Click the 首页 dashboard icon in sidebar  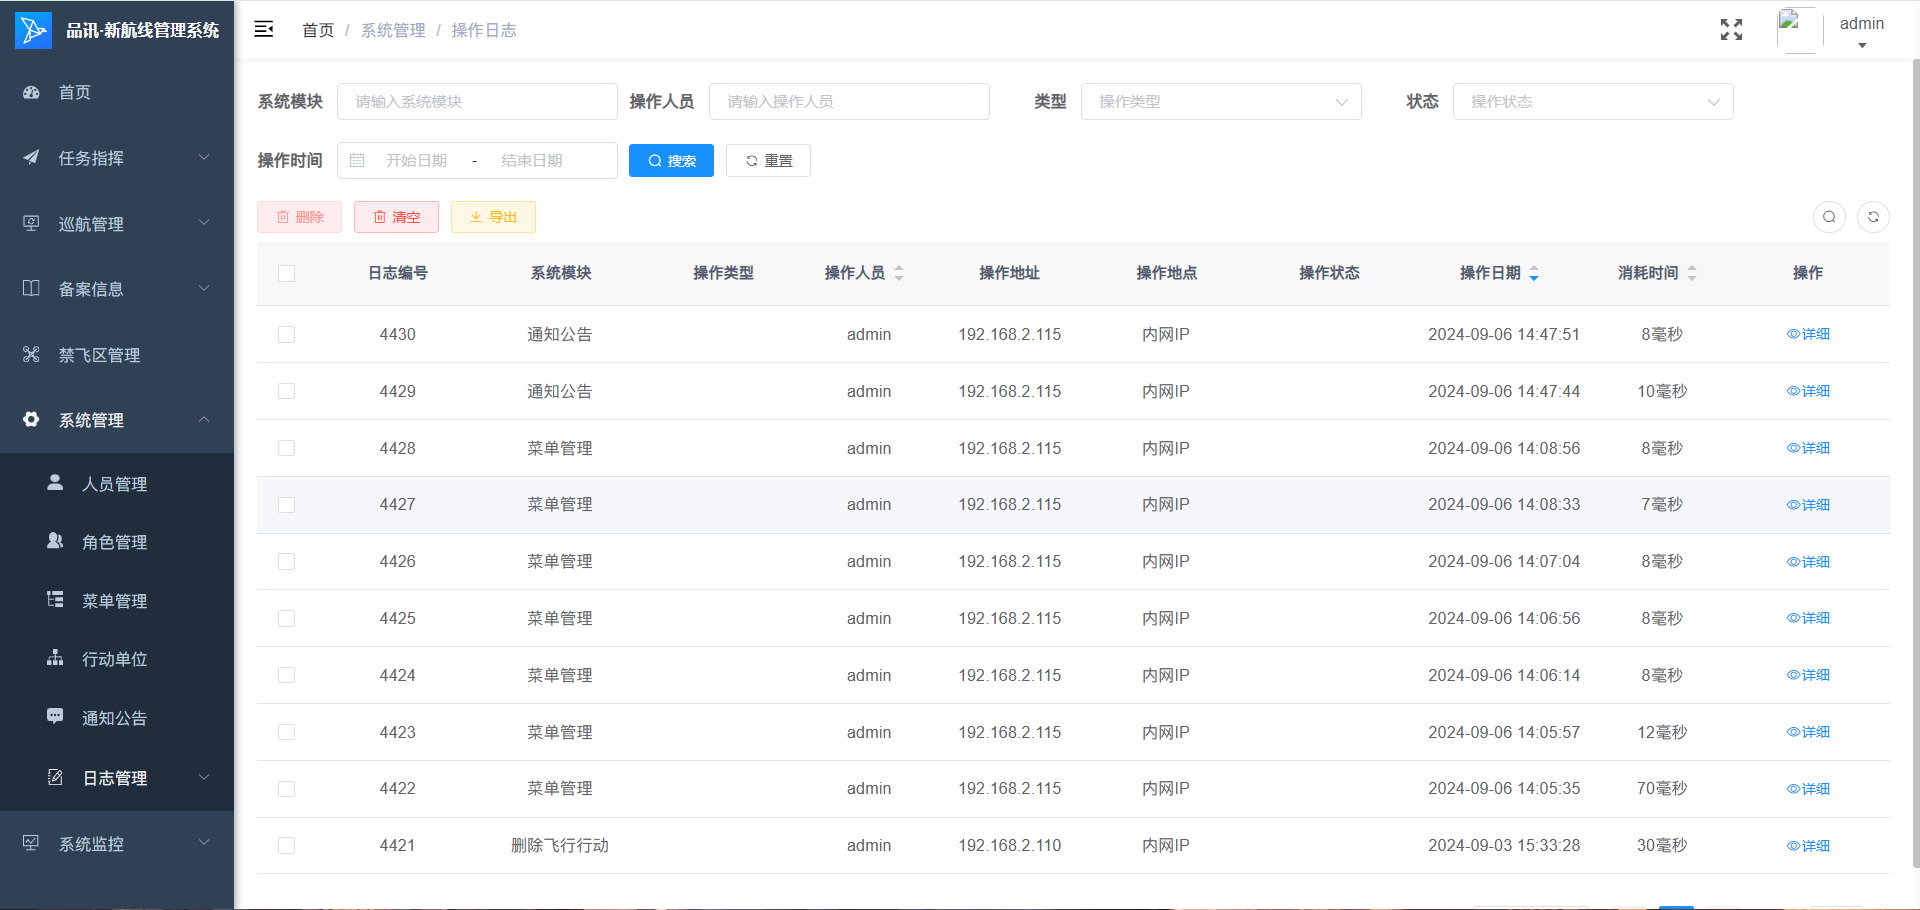pos(31,92)
